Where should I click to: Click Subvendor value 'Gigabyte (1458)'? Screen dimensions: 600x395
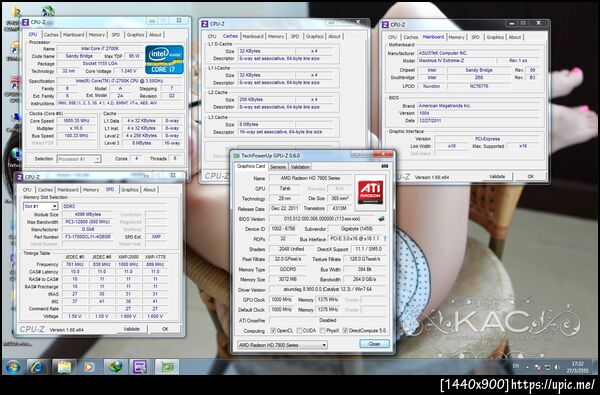(357, 229)
